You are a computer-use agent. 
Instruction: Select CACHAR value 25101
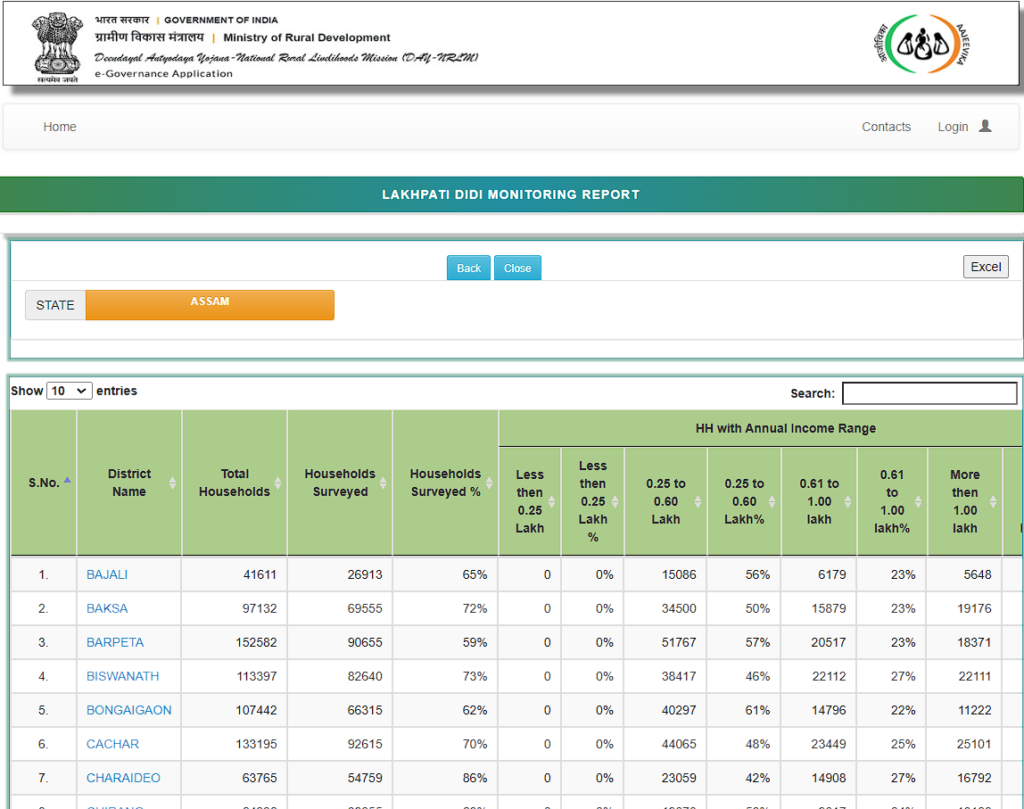pos(974,744)
